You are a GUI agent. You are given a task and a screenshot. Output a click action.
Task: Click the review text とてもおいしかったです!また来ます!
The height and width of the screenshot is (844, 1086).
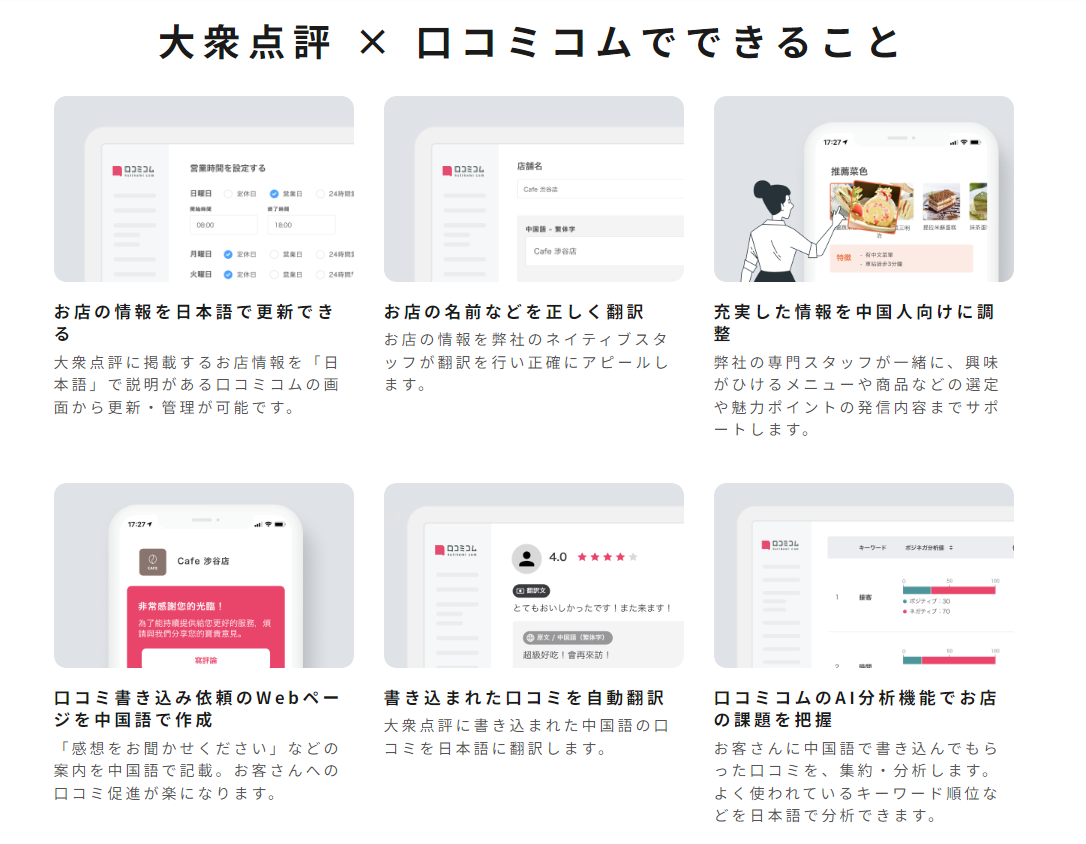(592, 608)
